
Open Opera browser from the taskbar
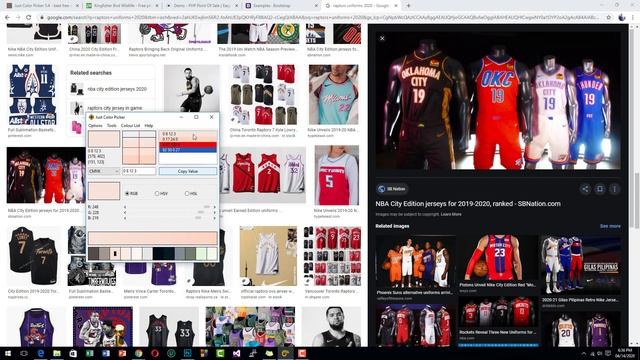tap(155, 353)
